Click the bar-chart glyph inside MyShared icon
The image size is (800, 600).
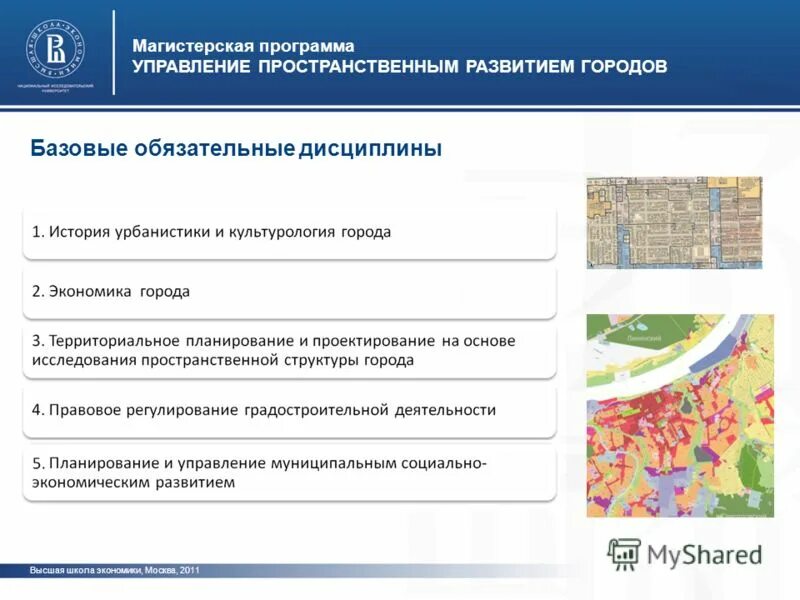[625, 551]
